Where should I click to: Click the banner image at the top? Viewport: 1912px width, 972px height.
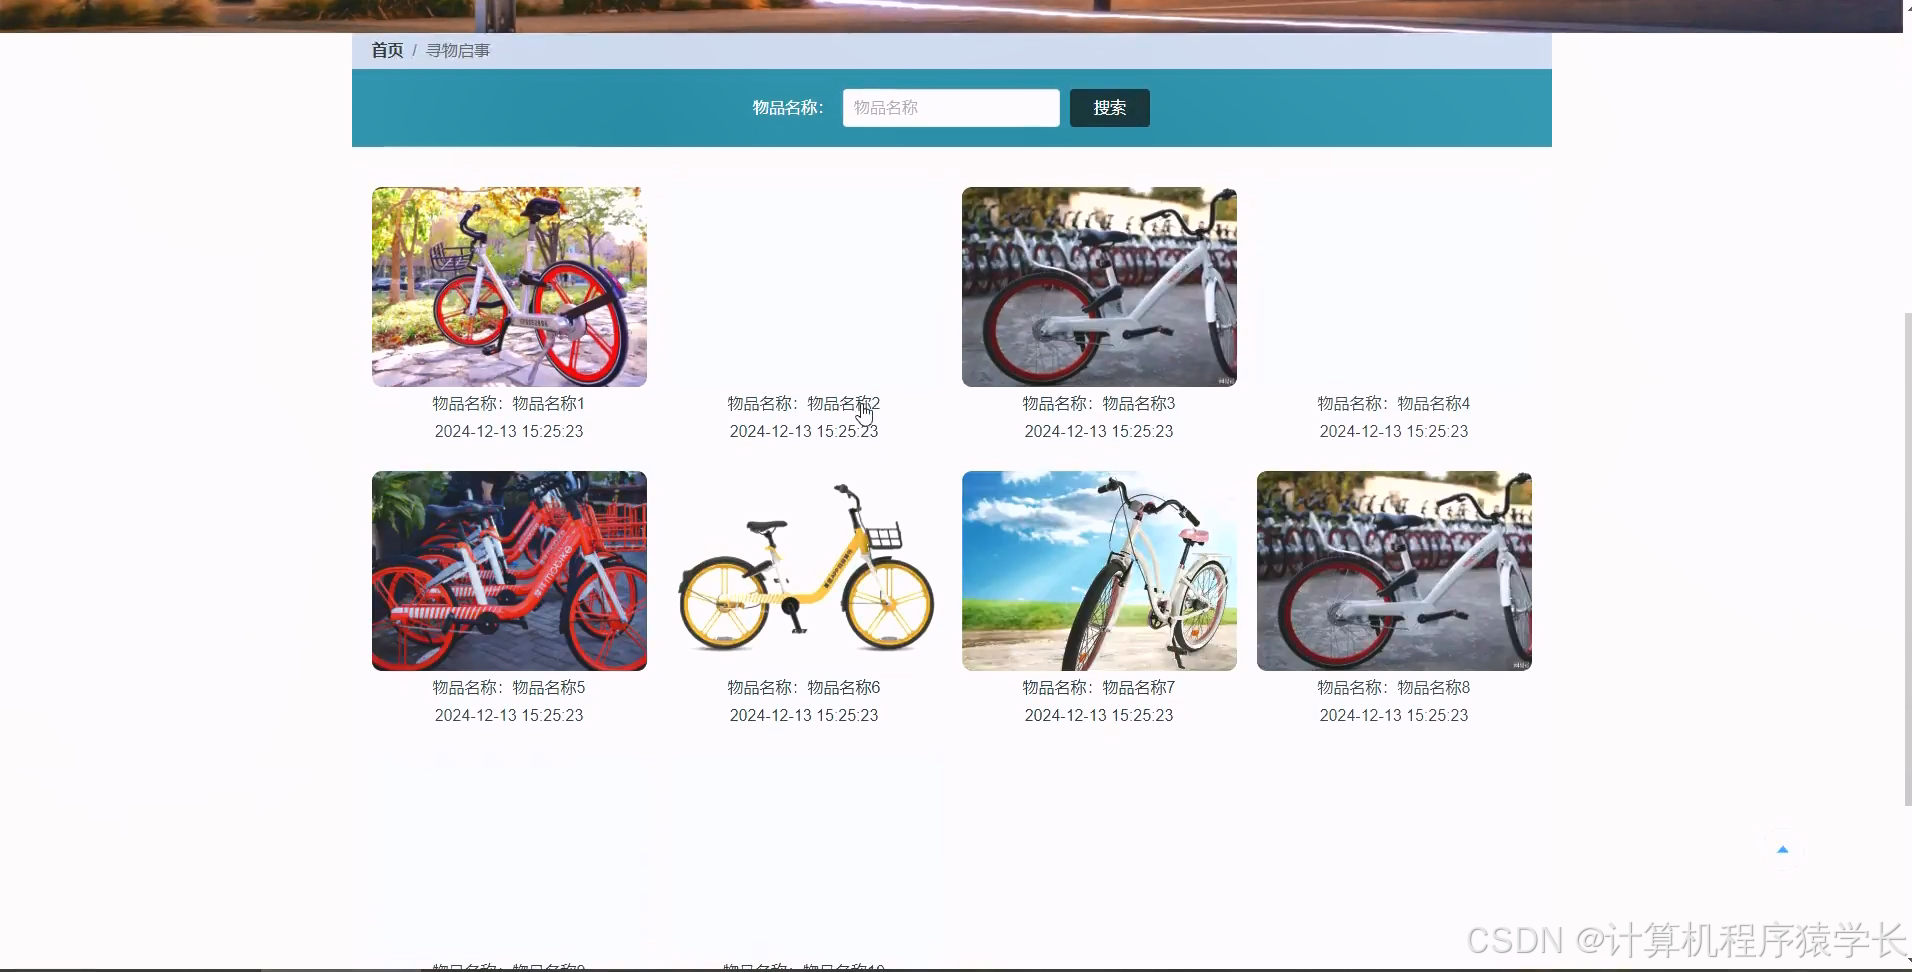point(950,14)
